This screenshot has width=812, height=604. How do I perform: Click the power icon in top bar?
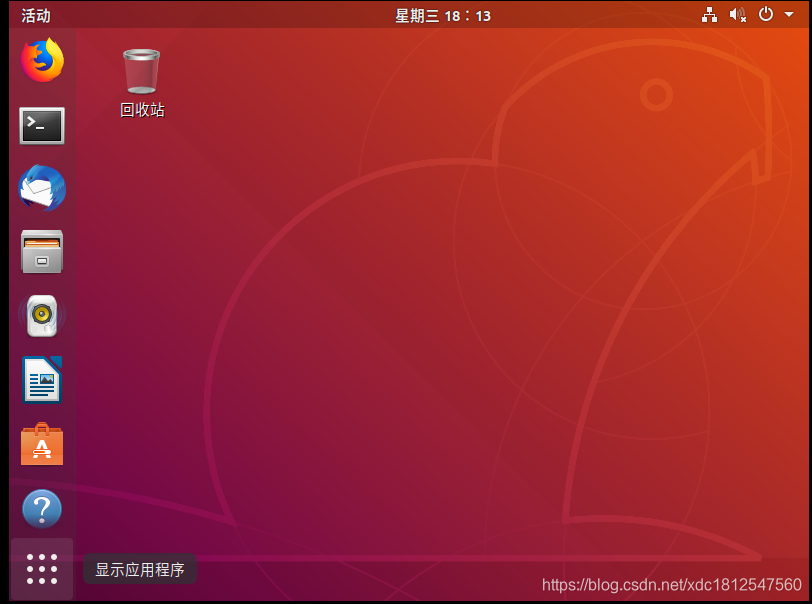(x=766, y=14)
